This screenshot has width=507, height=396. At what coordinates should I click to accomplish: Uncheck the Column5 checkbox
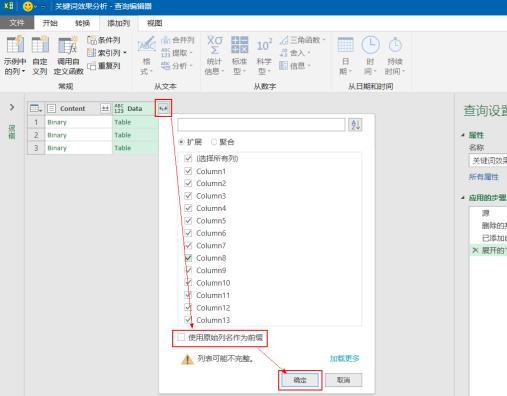coord(188,221)
